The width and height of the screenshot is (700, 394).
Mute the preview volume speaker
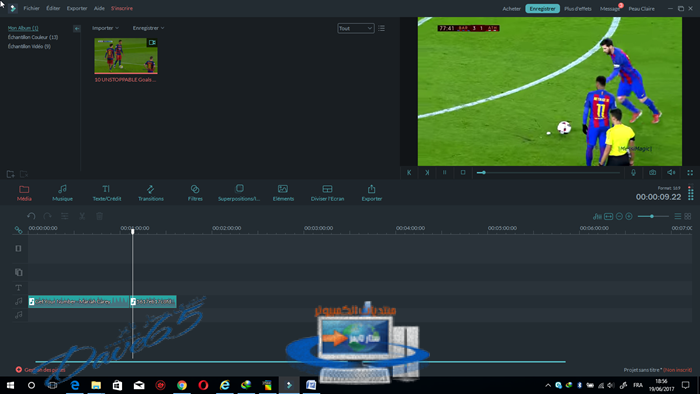(671, 172)
